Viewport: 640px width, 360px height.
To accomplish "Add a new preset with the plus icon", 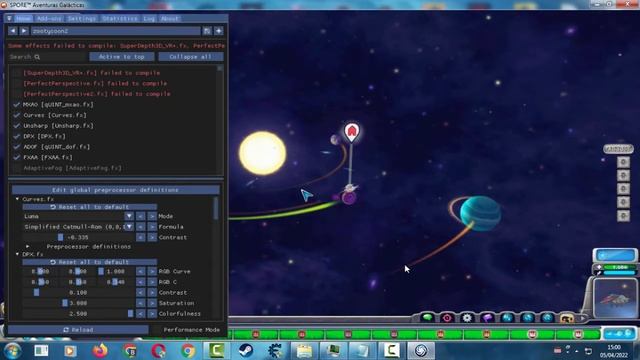I will pyautogui.click(x=219, y=31).
